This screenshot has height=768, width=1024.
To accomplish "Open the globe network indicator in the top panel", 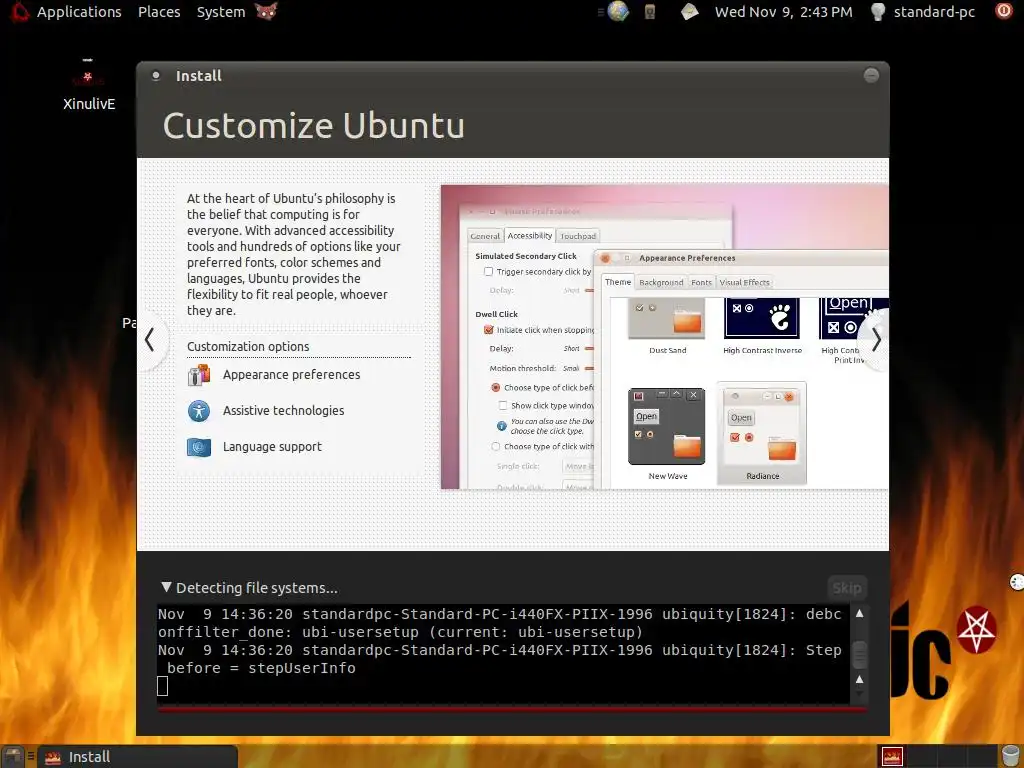I will click(617, 12).
